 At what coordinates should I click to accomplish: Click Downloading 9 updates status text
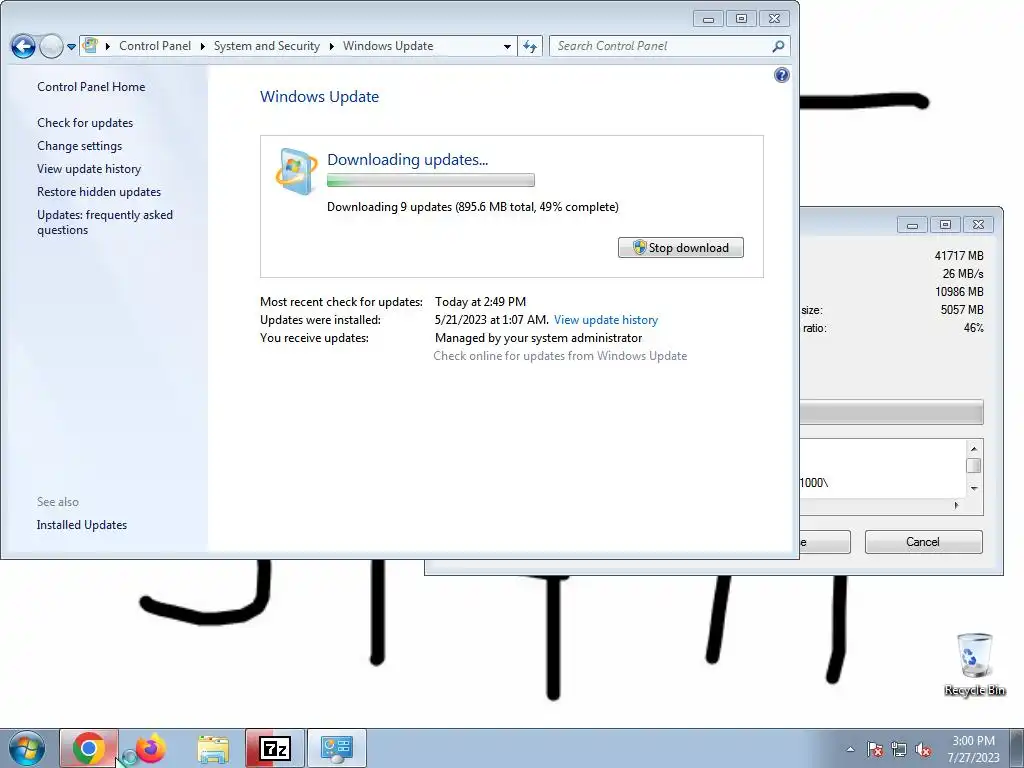(x=473, y=207)
